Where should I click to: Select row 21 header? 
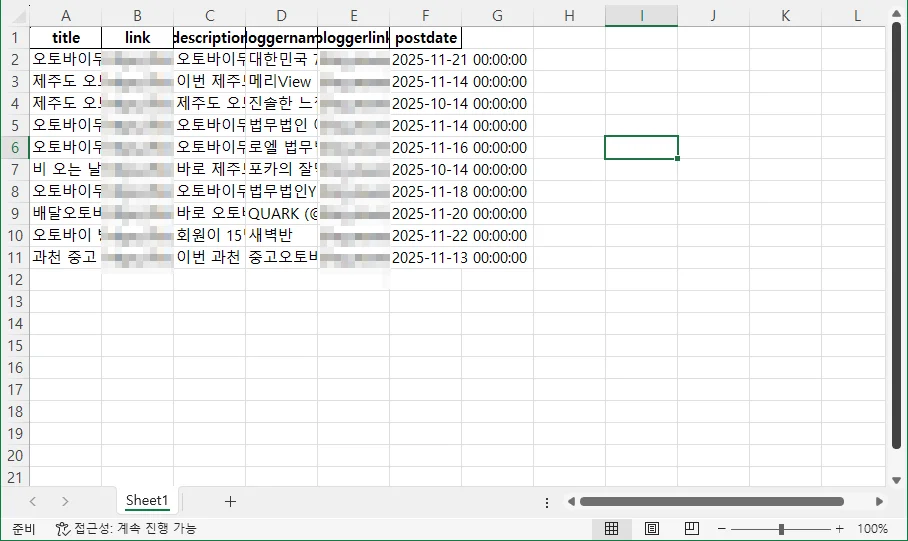(x=15, y=478)
